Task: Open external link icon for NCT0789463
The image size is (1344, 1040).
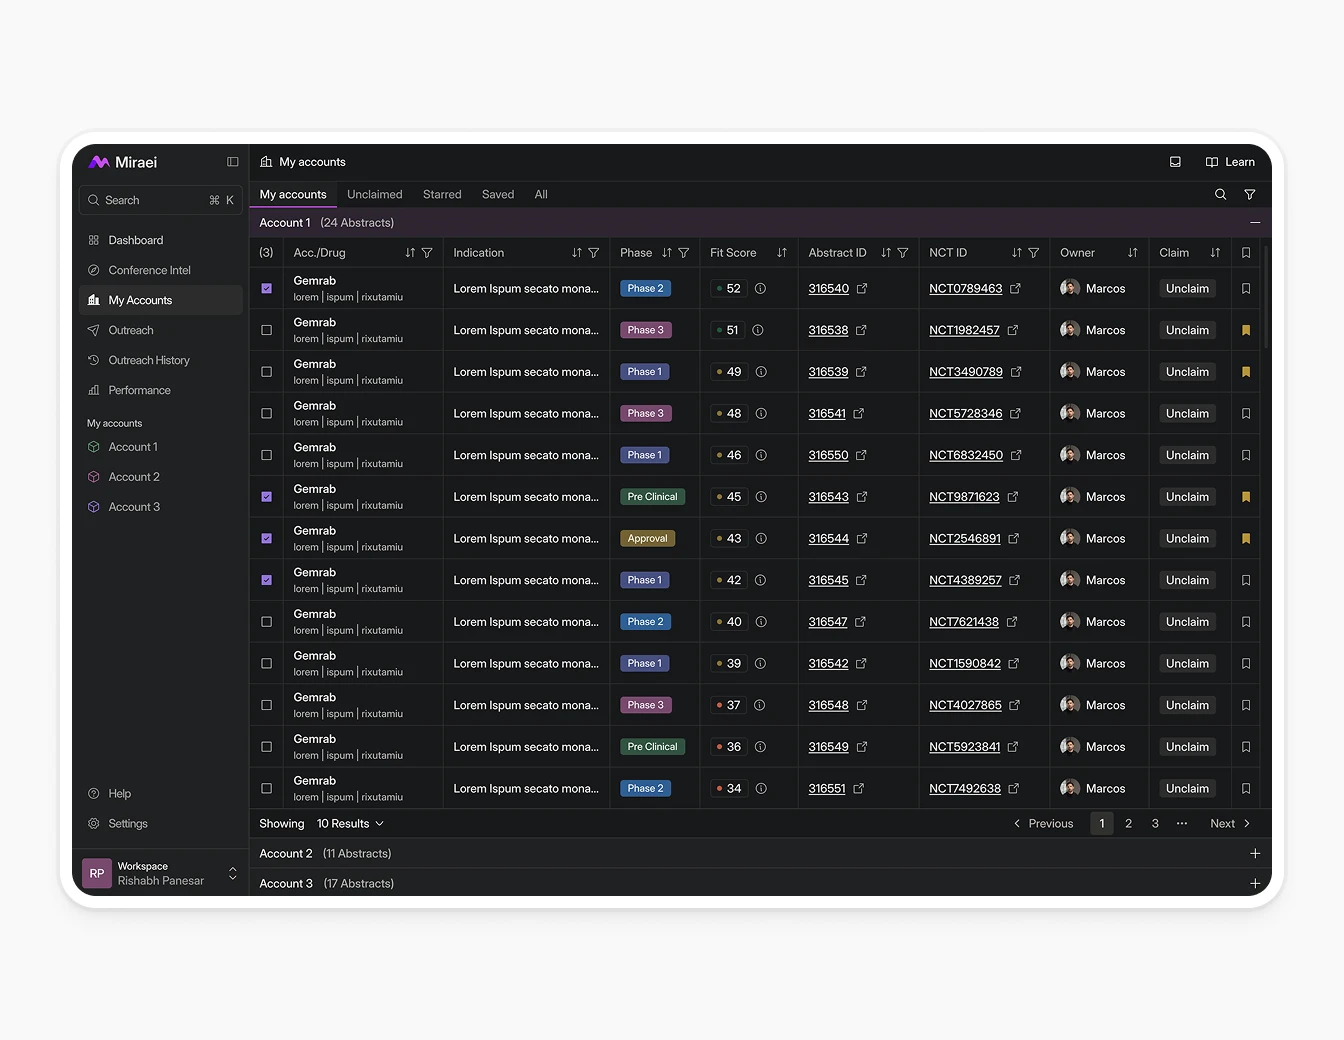Action: [1015, 289]
